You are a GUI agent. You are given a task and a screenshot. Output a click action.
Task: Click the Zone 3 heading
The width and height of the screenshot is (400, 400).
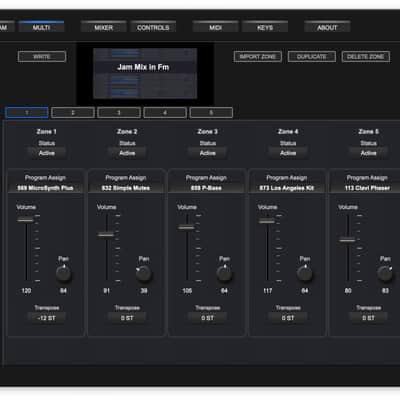pyautogui.click(x=208, y=132)
